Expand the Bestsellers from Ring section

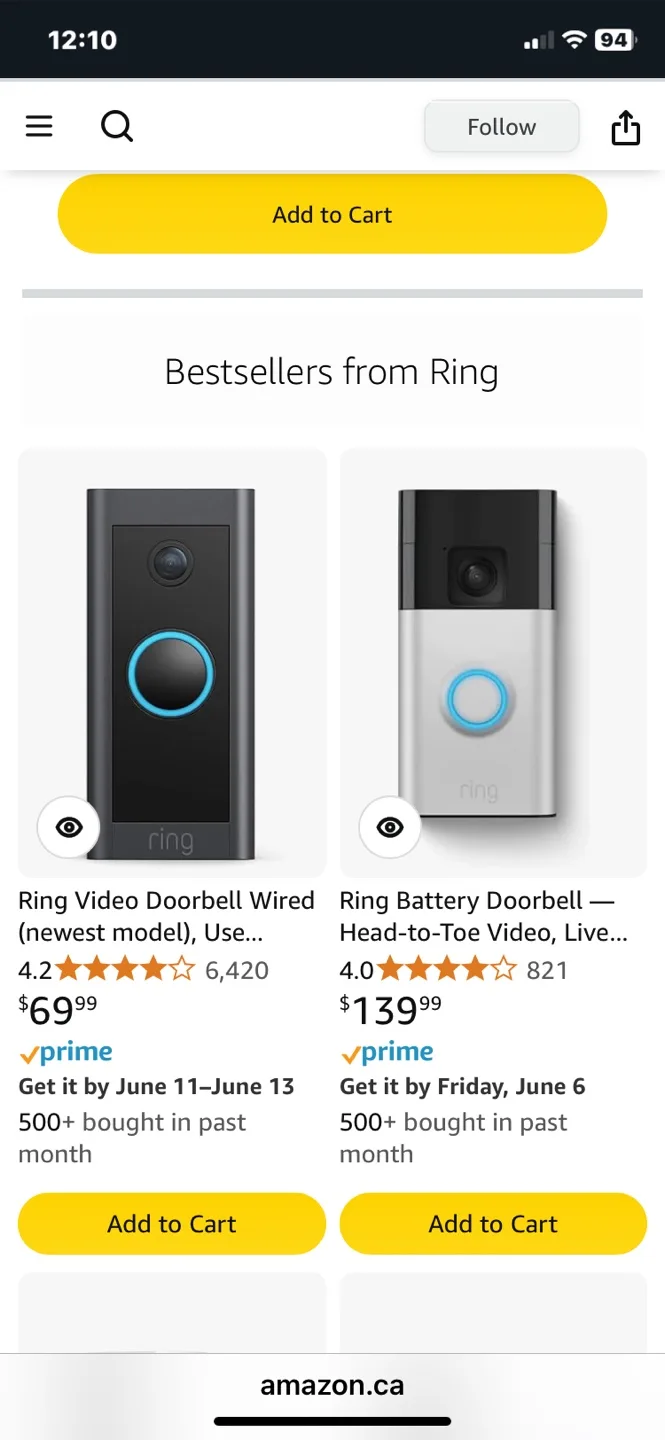(332, 371)
